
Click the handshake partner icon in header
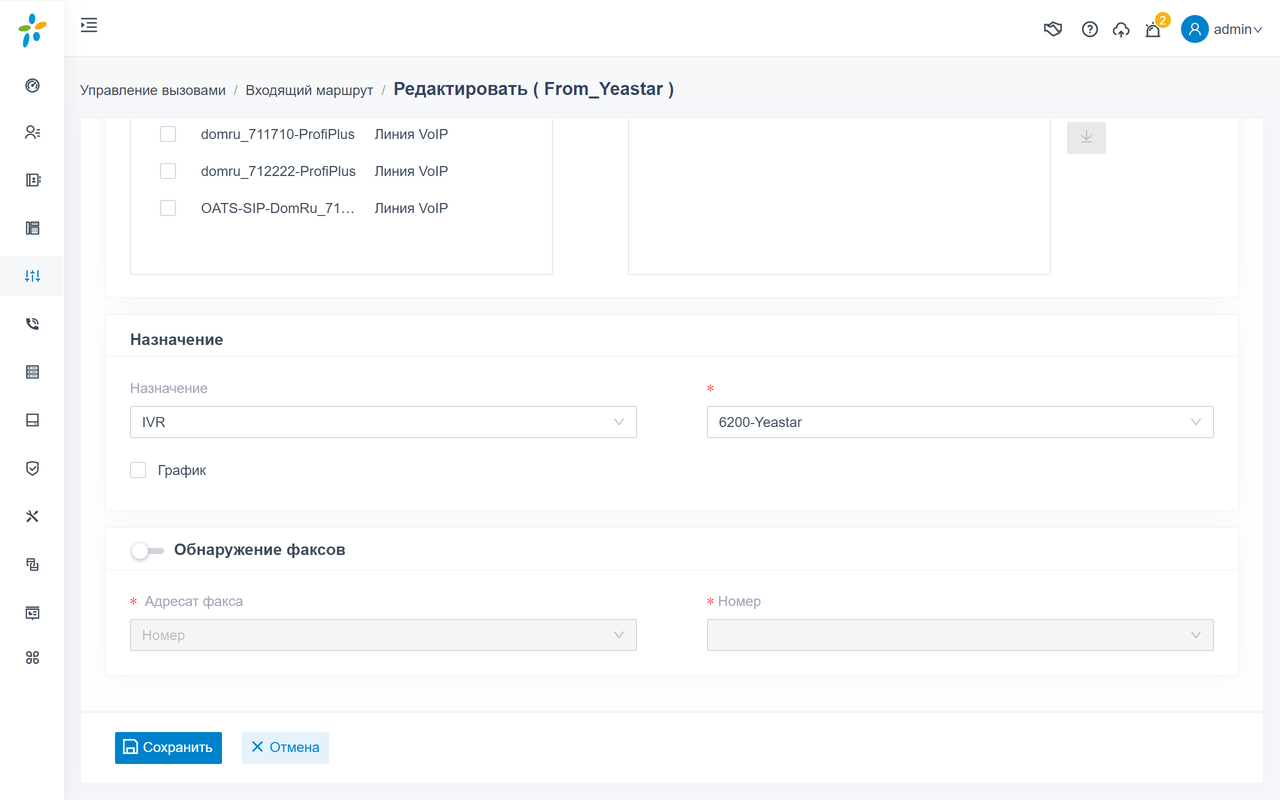coord(1053,29)
